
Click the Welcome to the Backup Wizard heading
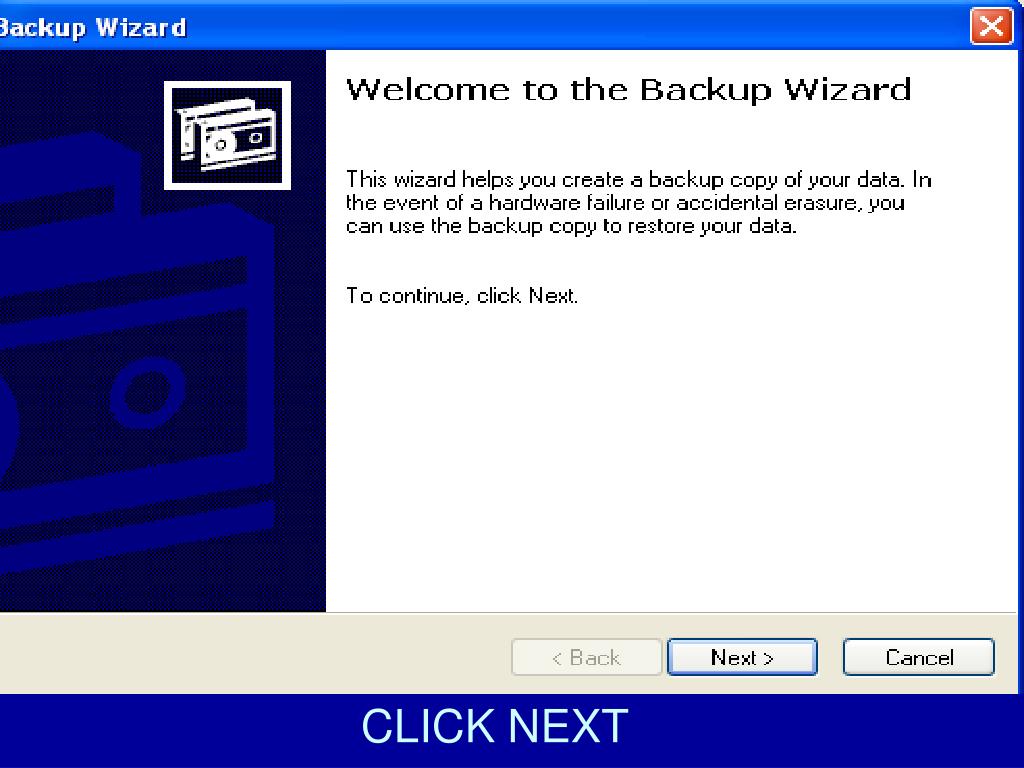coord(628,89)
